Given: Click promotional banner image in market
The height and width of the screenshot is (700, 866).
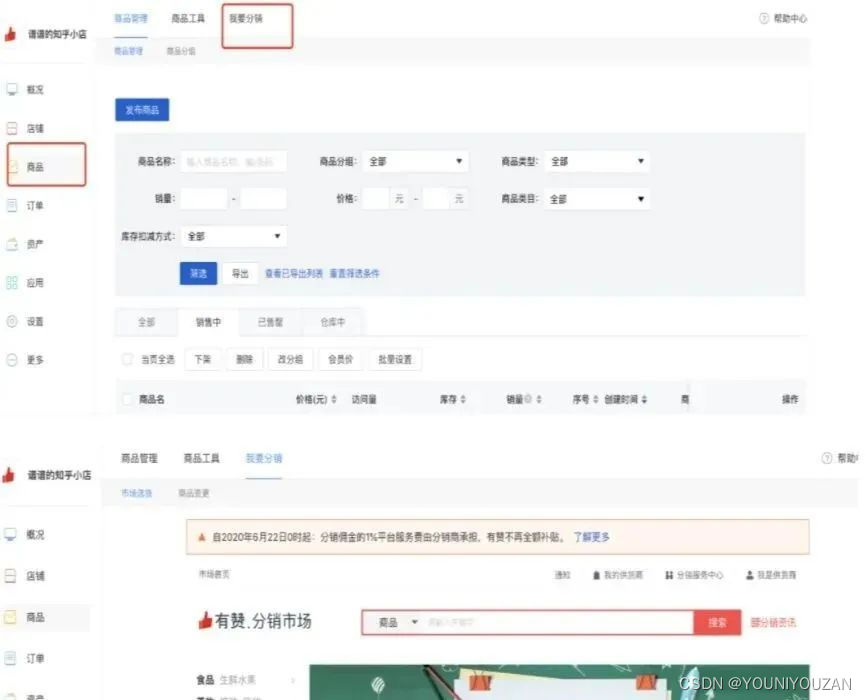Looking at the screenshot, I should [559, 682].
